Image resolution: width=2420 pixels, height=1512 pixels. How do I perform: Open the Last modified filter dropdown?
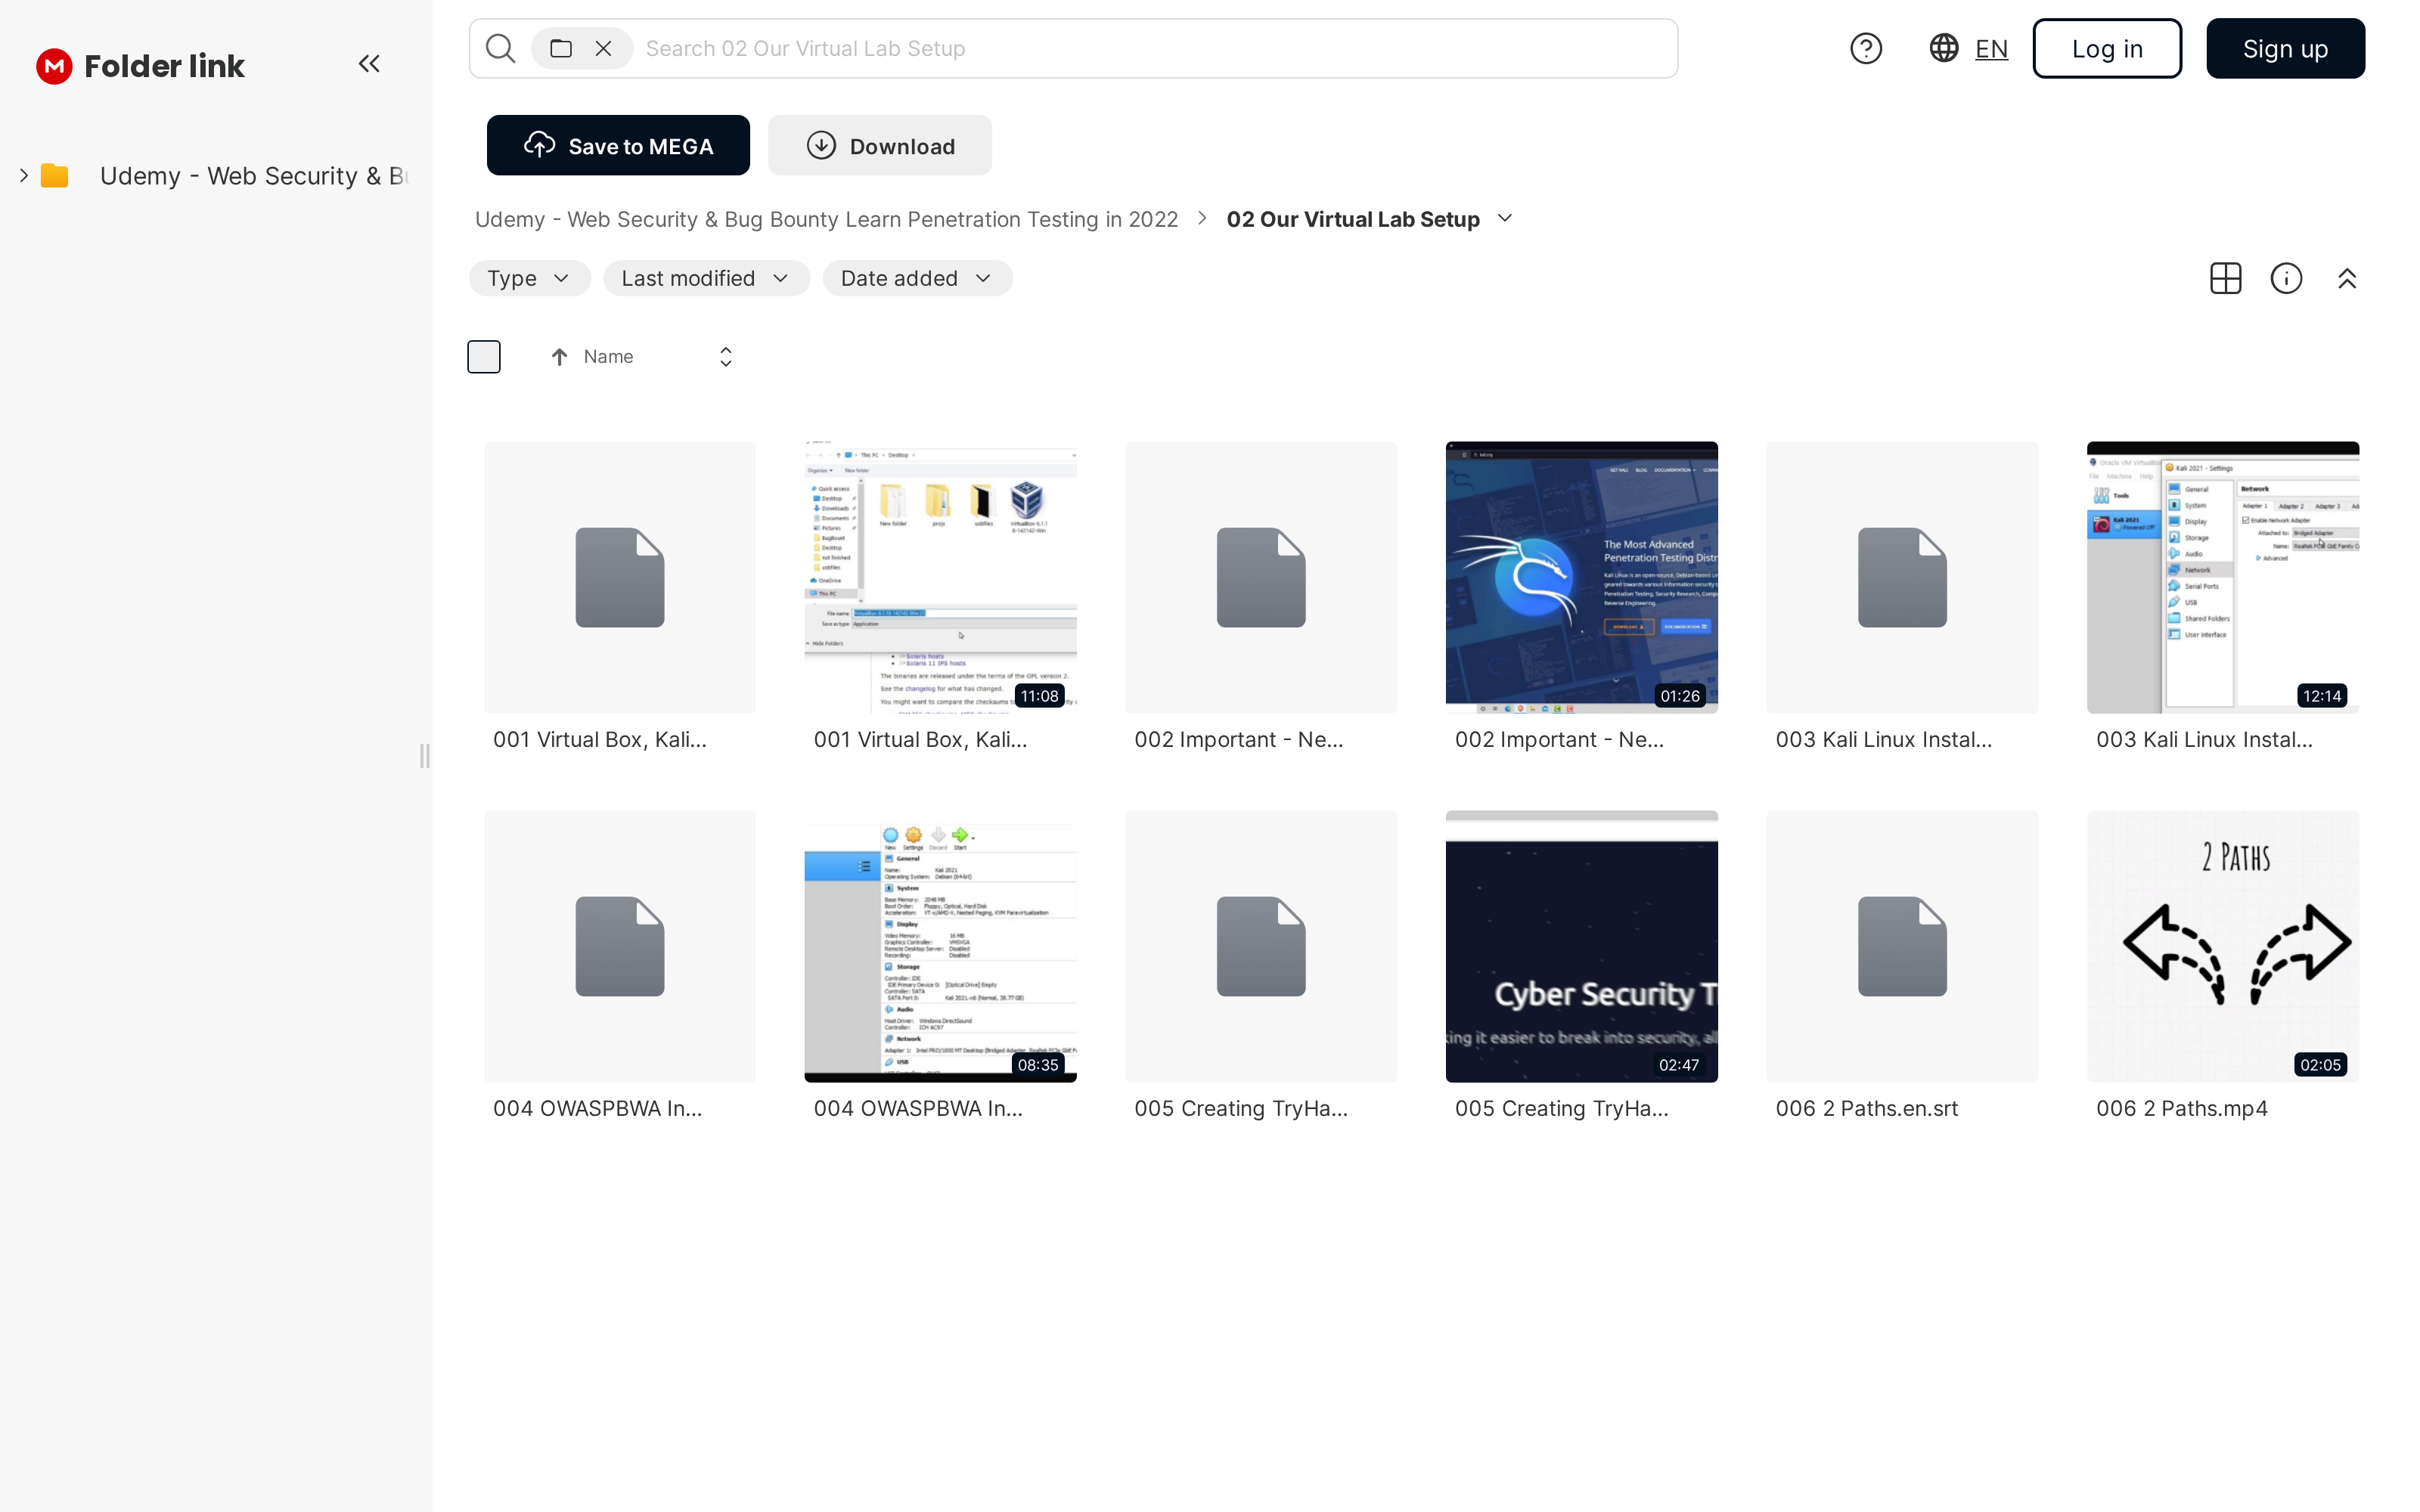706,278
